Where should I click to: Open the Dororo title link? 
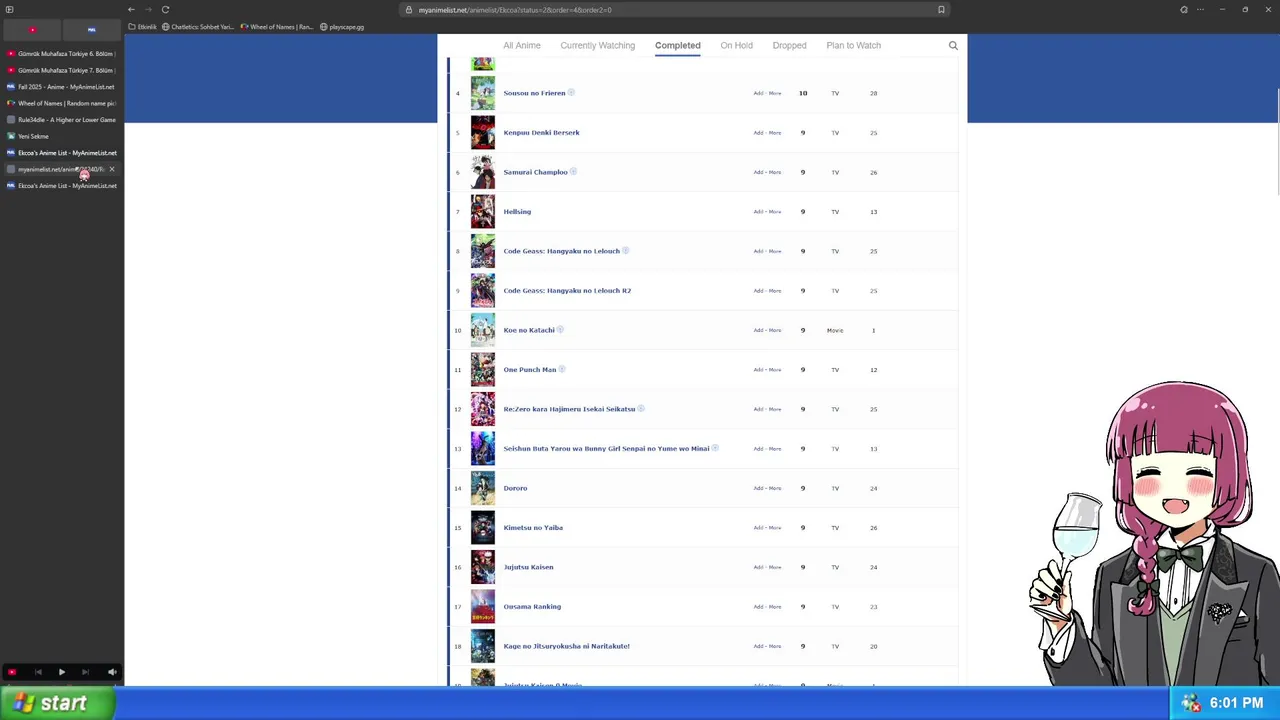(515, 488)
